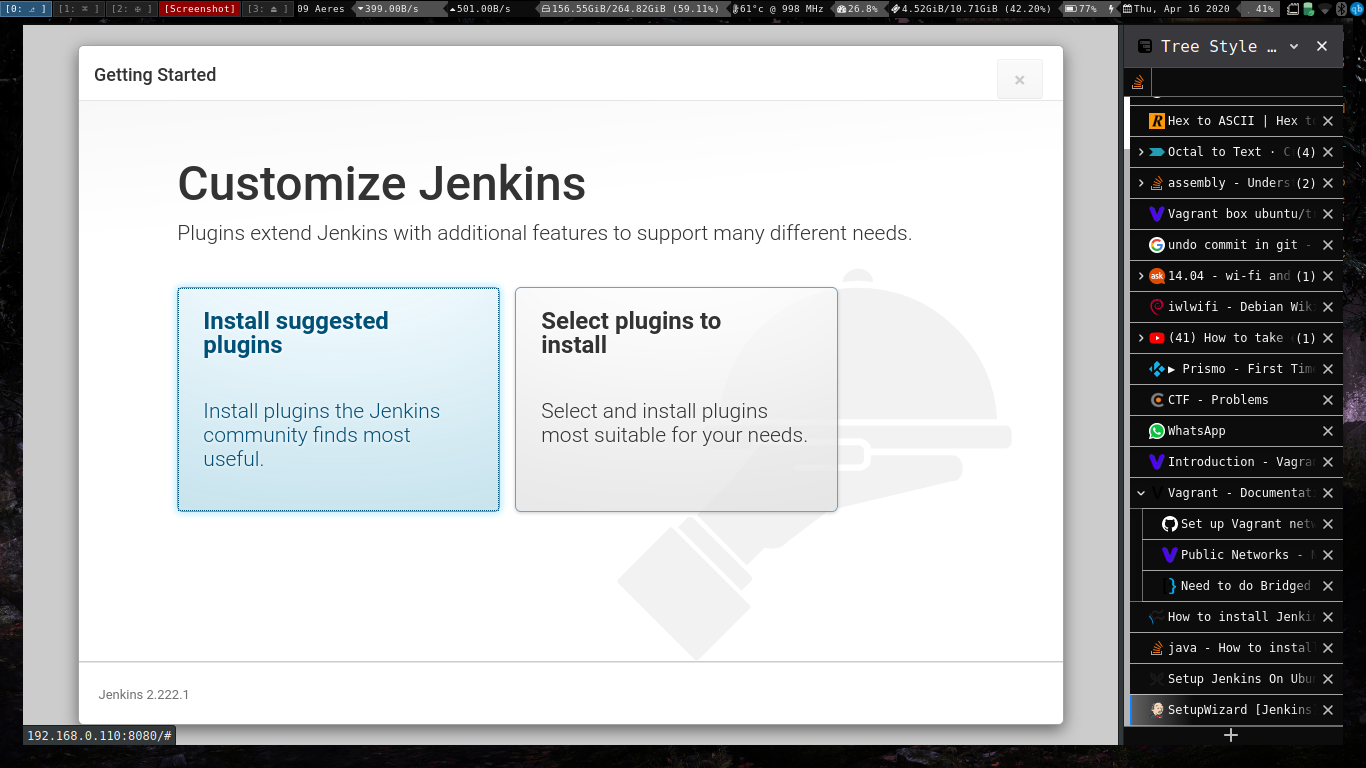Click the Jenkins favicon on SetupWizard tab

1157,710
